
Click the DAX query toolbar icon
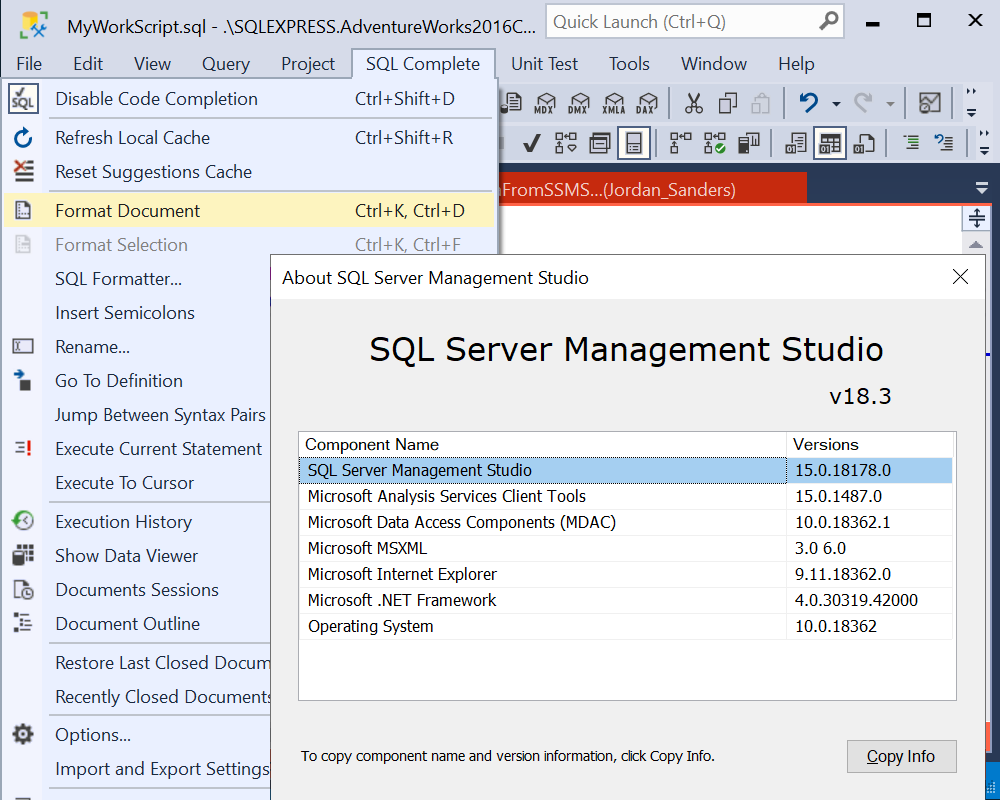pos(647,103)
